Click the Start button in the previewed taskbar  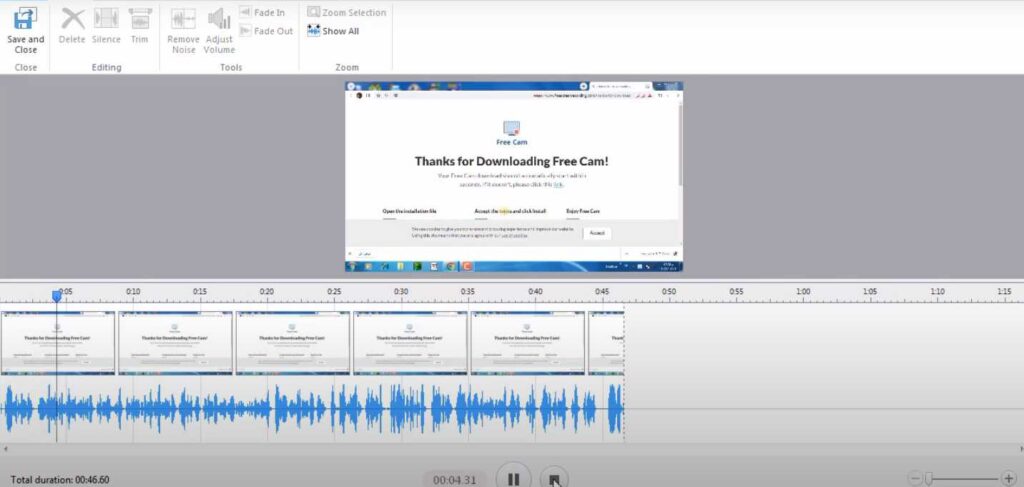[x=353, y=266]
